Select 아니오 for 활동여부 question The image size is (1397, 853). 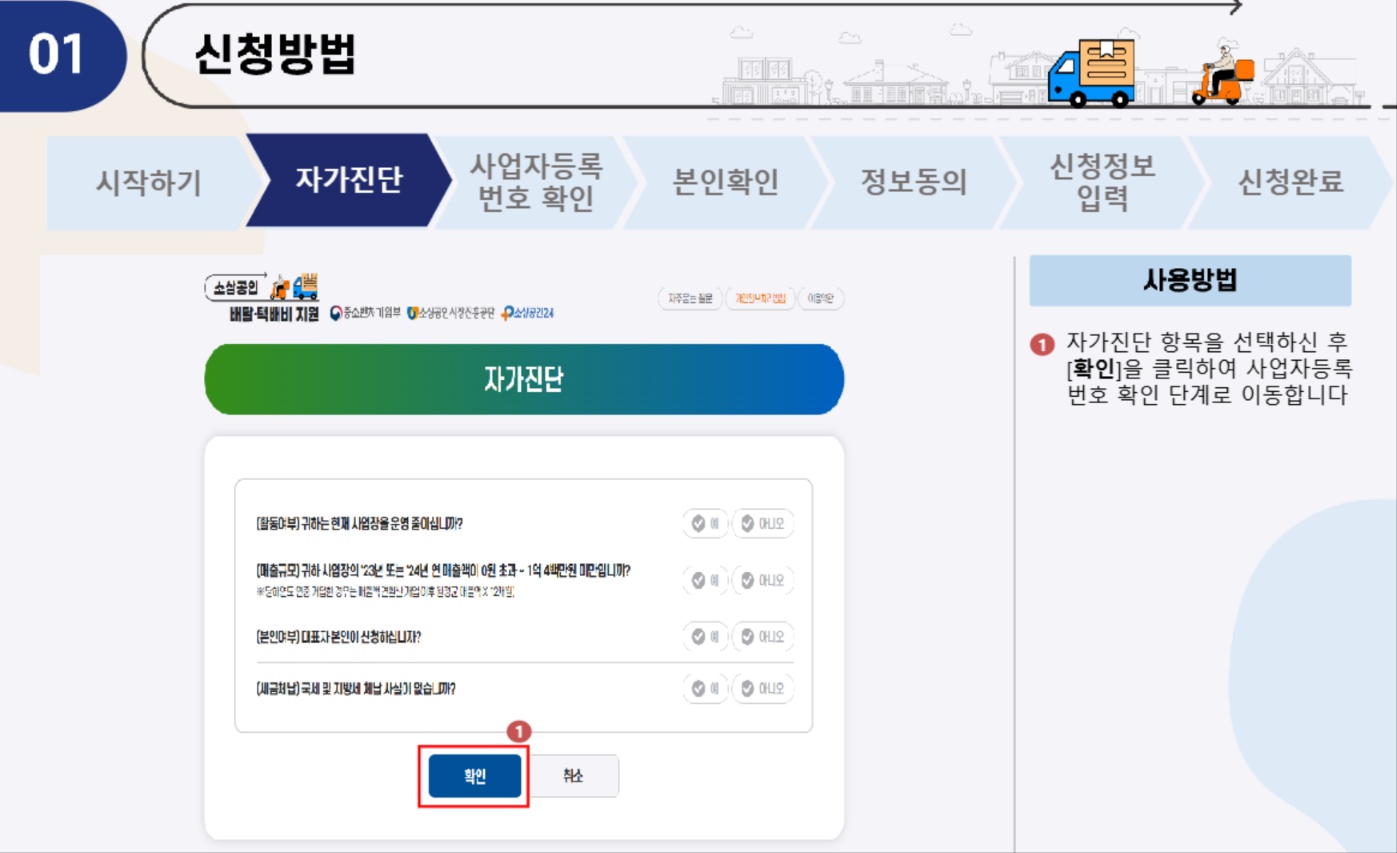point(764,524)
